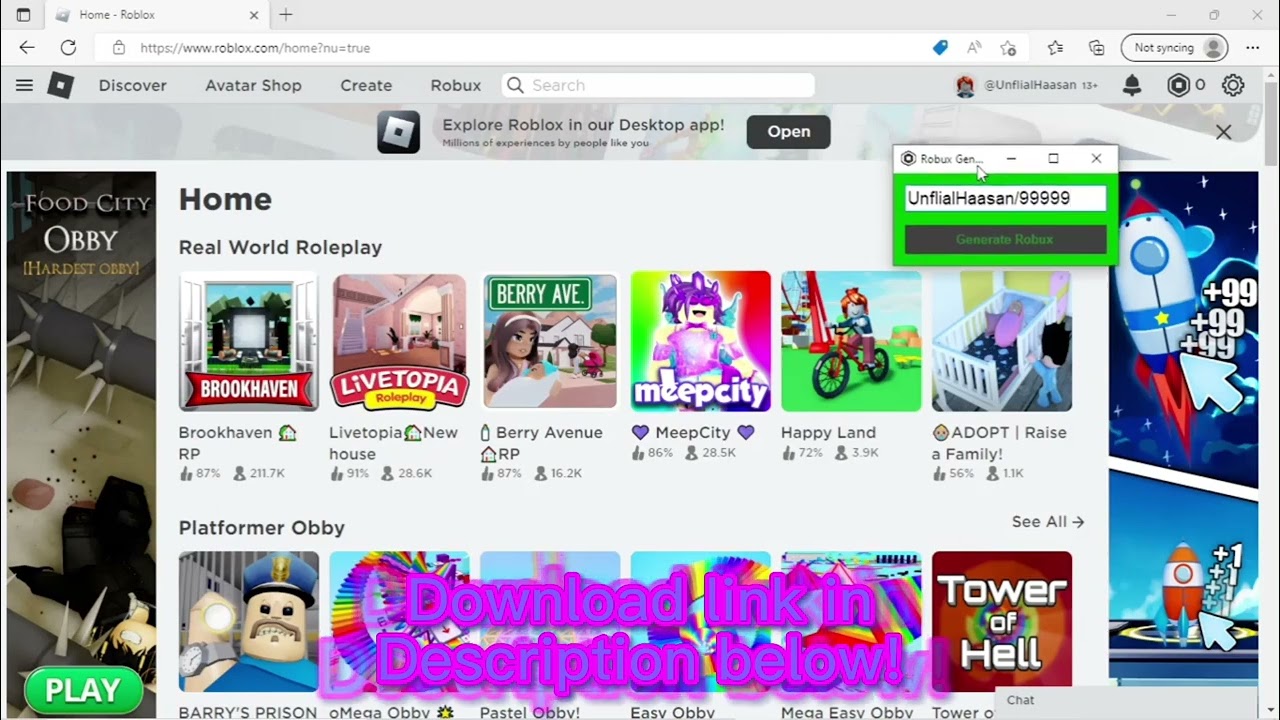Viewport: 1280px width, 720px height.
Task: Open the read aloud icon
Action: click(x=974, y=47)
